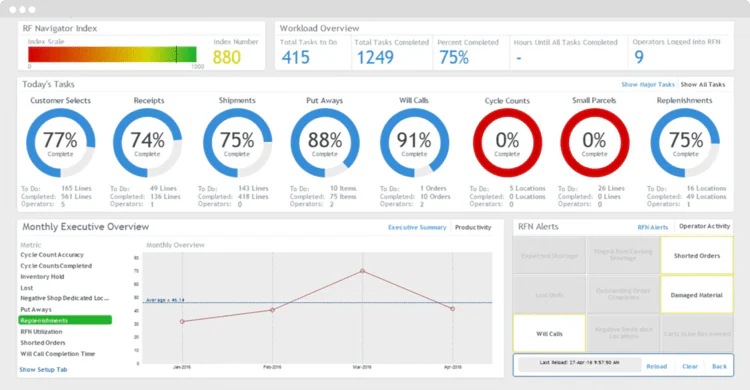Switch to the Show Major Tasks view
The image size is (750, 390).
click(648, 84)
